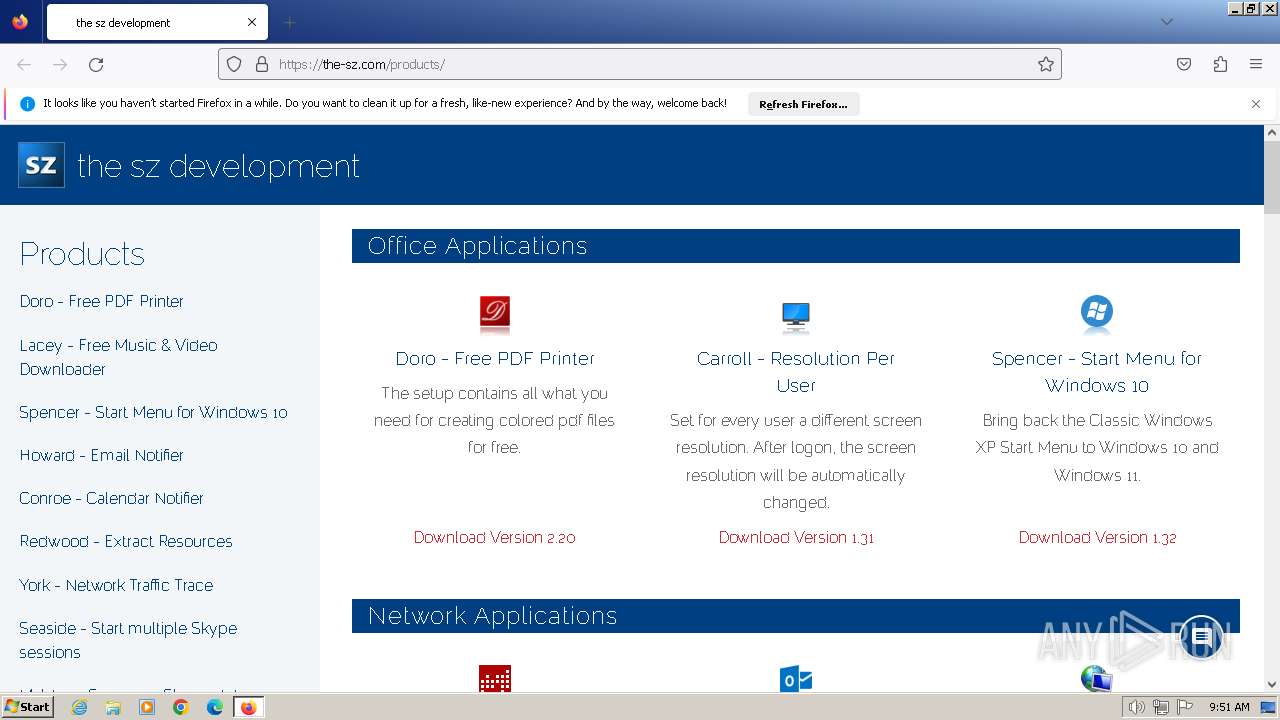Viewport: 1280px width, 720px height.
Task: Open the Firefox hamburger application menu
Action: [x=1256, y=64]
